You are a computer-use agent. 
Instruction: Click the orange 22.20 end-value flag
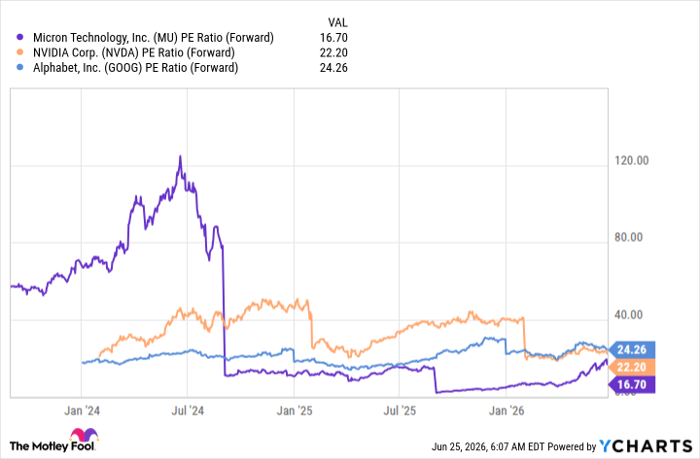pos(632,367)
